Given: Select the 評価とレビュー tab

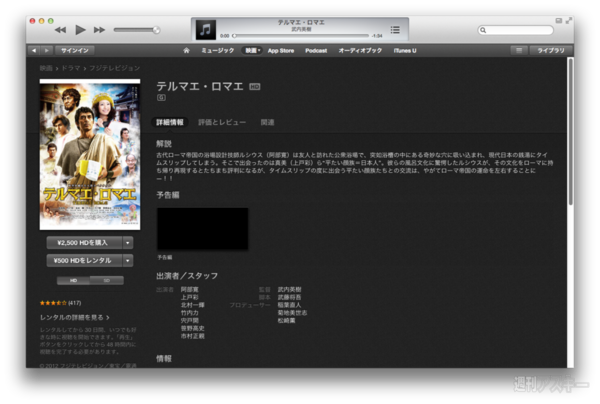Looking at the screenshot, I should [x=222, y=122].
